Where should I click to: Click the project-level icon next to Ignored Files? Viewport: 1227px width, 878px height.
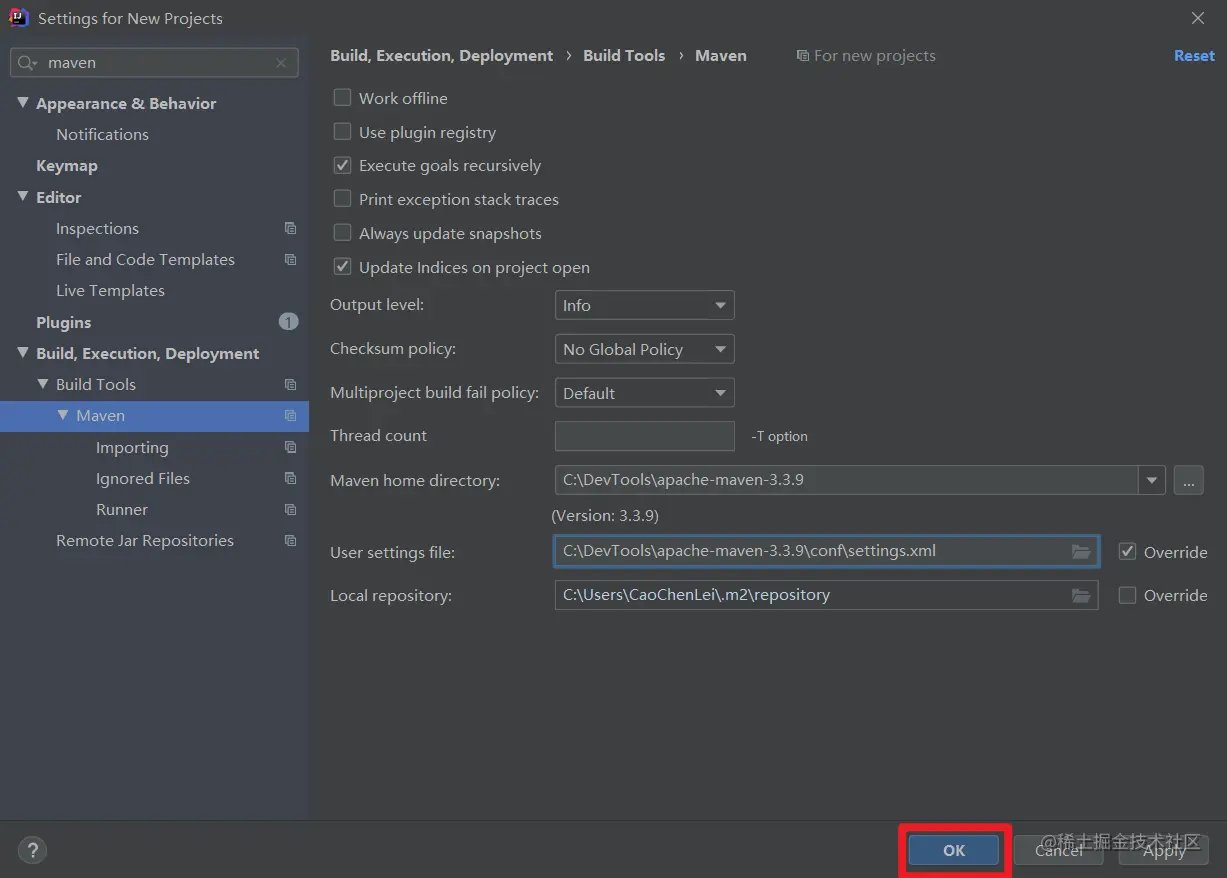click(x=290, y=478)
